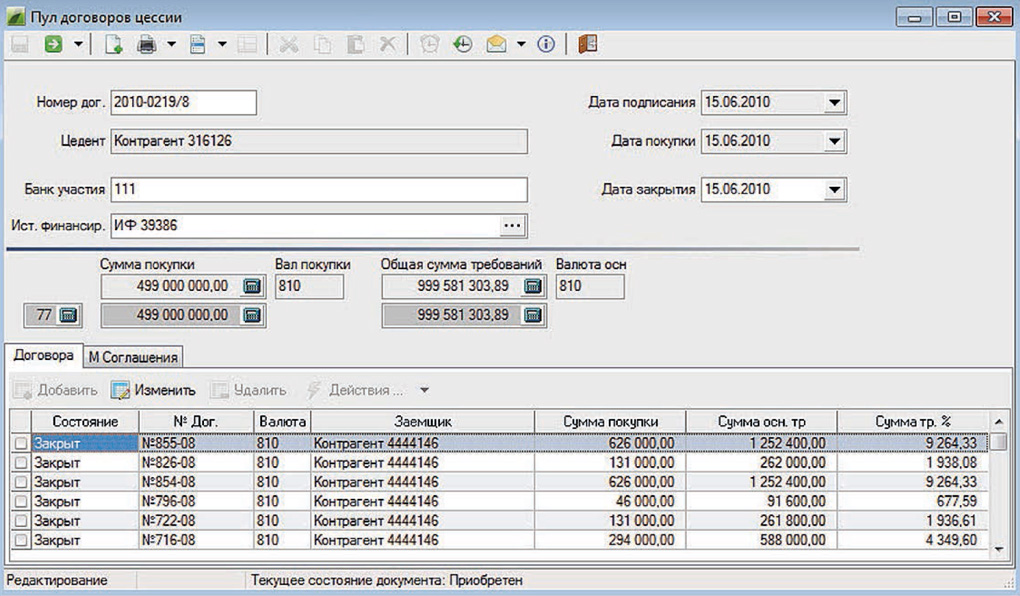
Task: Click into the Банк участия field
Action: pyautogui.click(x=318, y=189)
